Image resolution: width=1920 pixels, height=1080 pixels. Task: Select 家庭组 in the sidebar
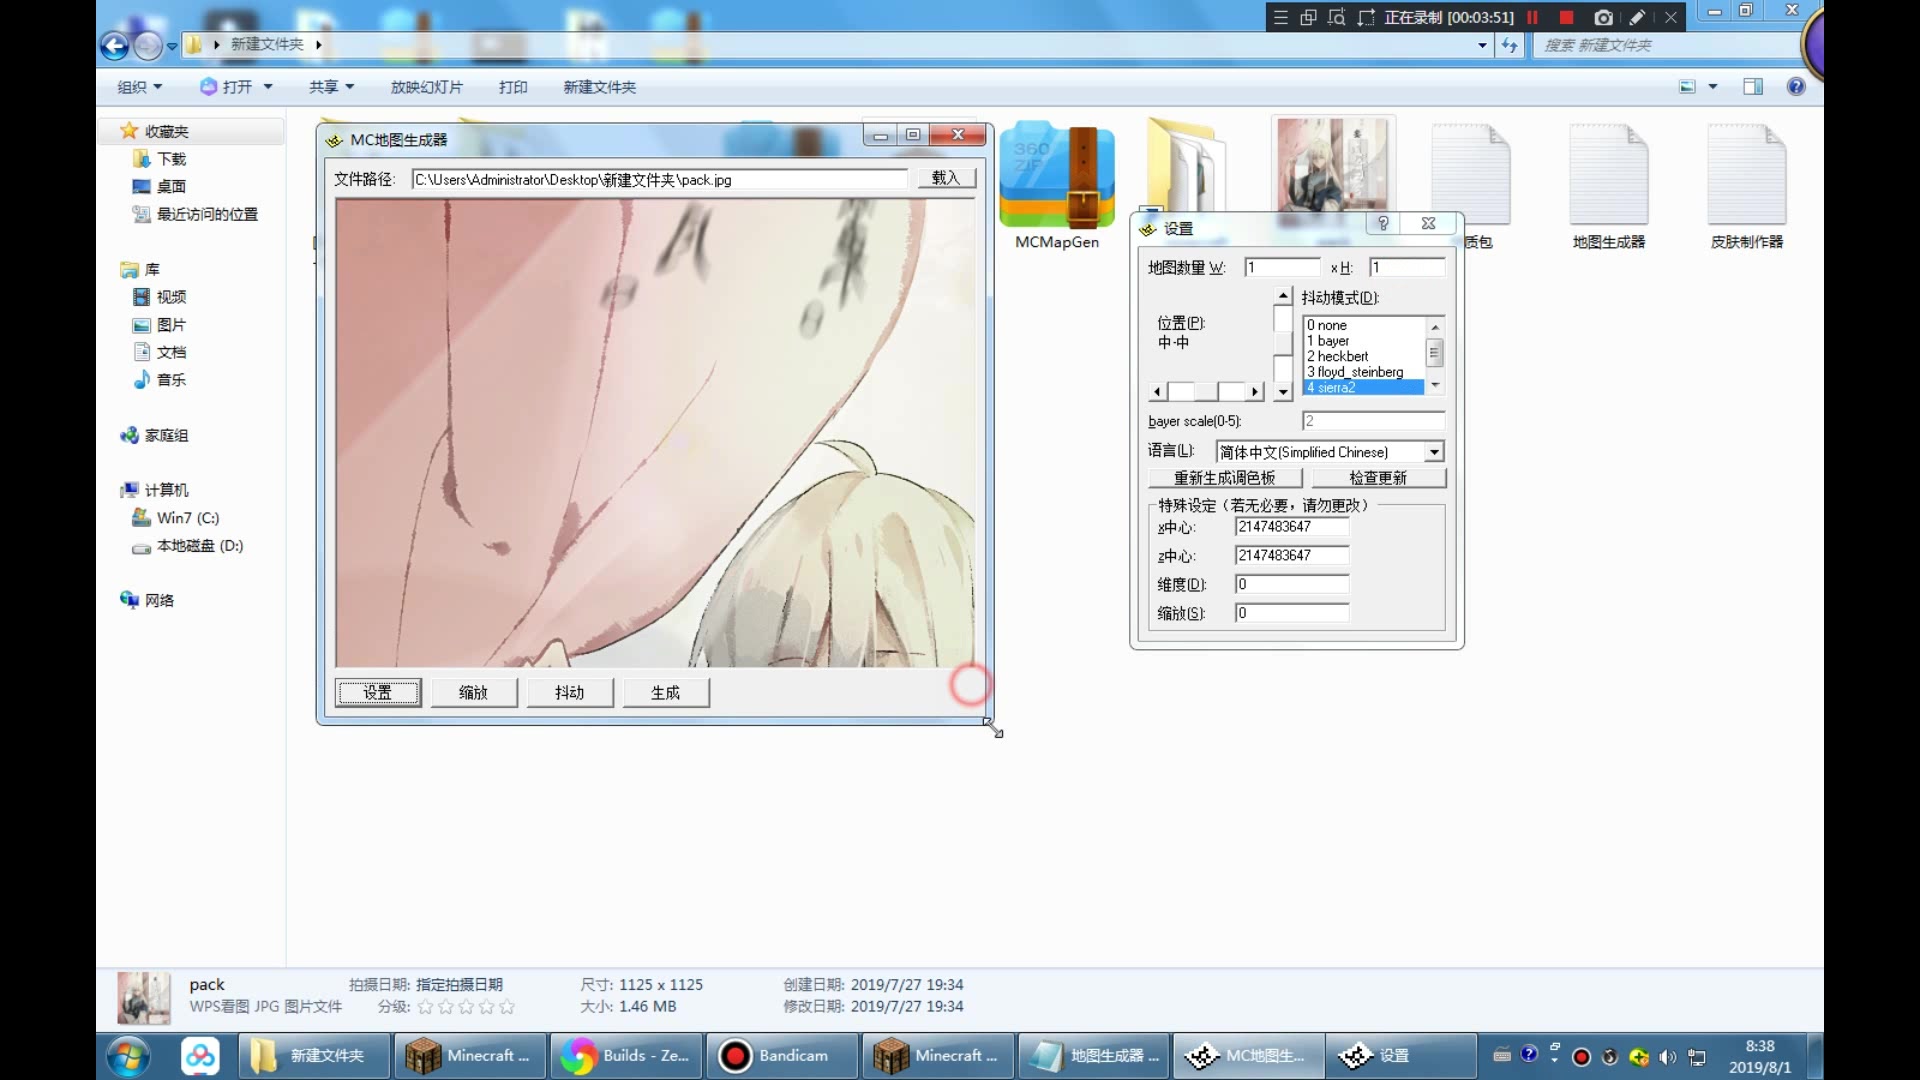[166, 435]
